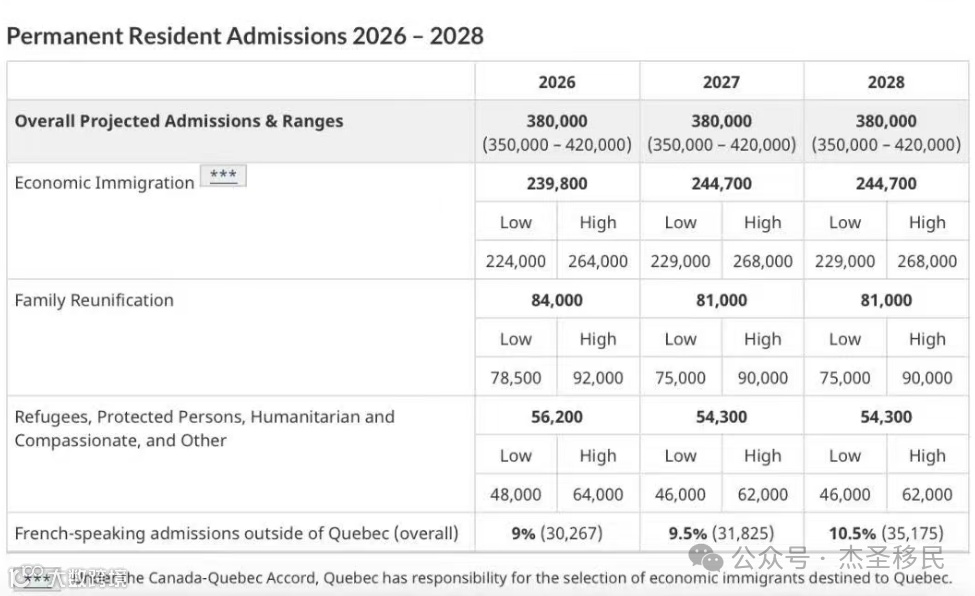Click the 2027 column header

pyautogui.click(x=721, y=82)
